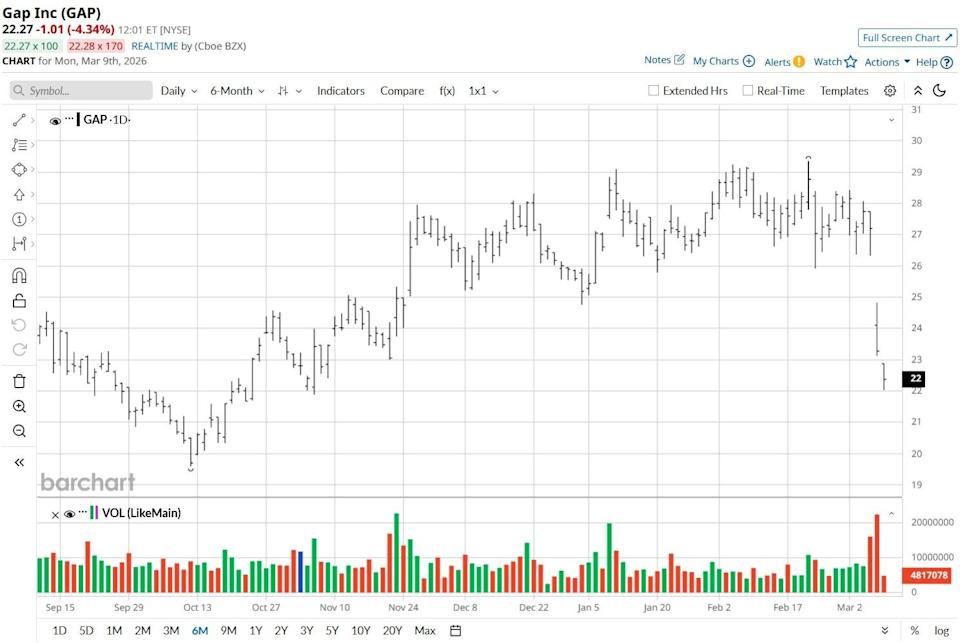Zoom in using the magnifier plus icon
The image size is (960, 643).
[x=19, y=406]
